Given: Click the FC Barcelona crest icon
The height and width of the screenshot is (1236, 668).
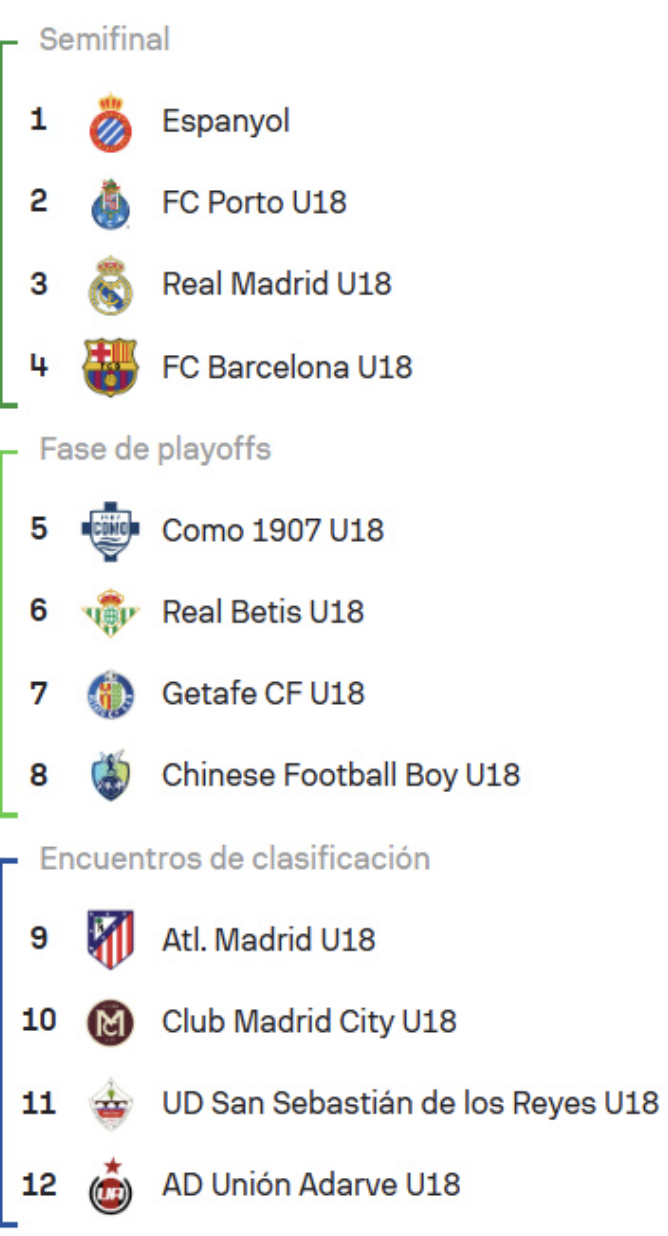Looking at the screenshot, I should tap(110, 367).
